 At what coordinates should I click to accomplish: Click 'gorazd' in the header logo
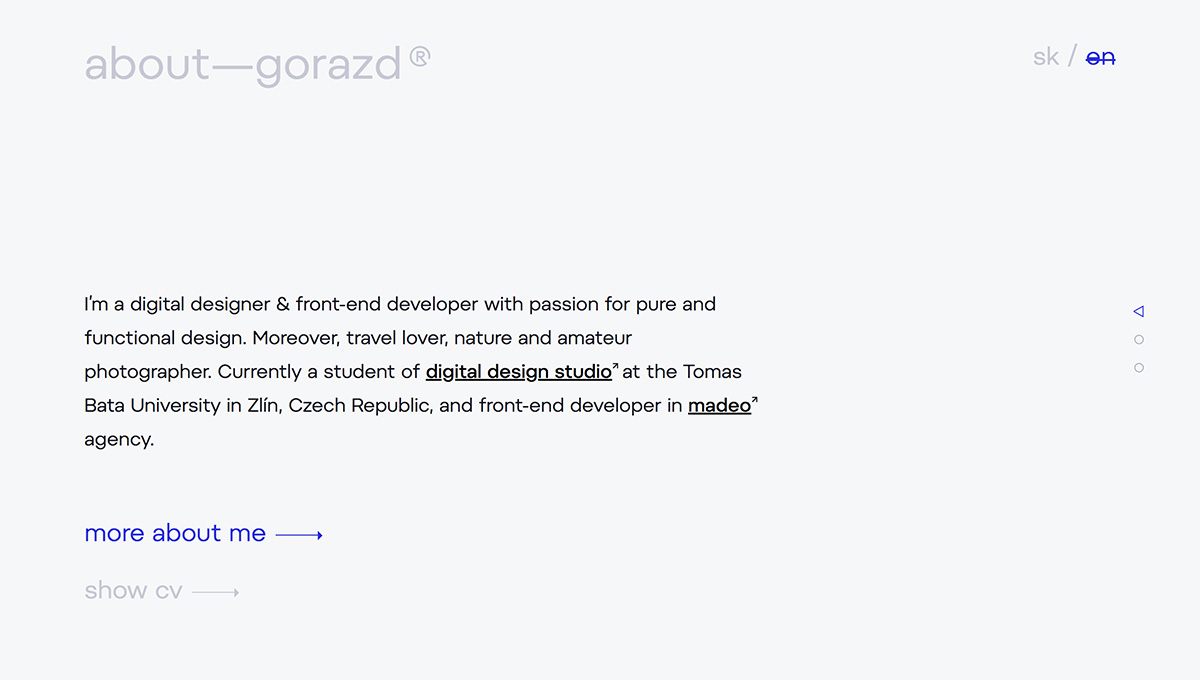pyautogui.click(x=328, y=67)
